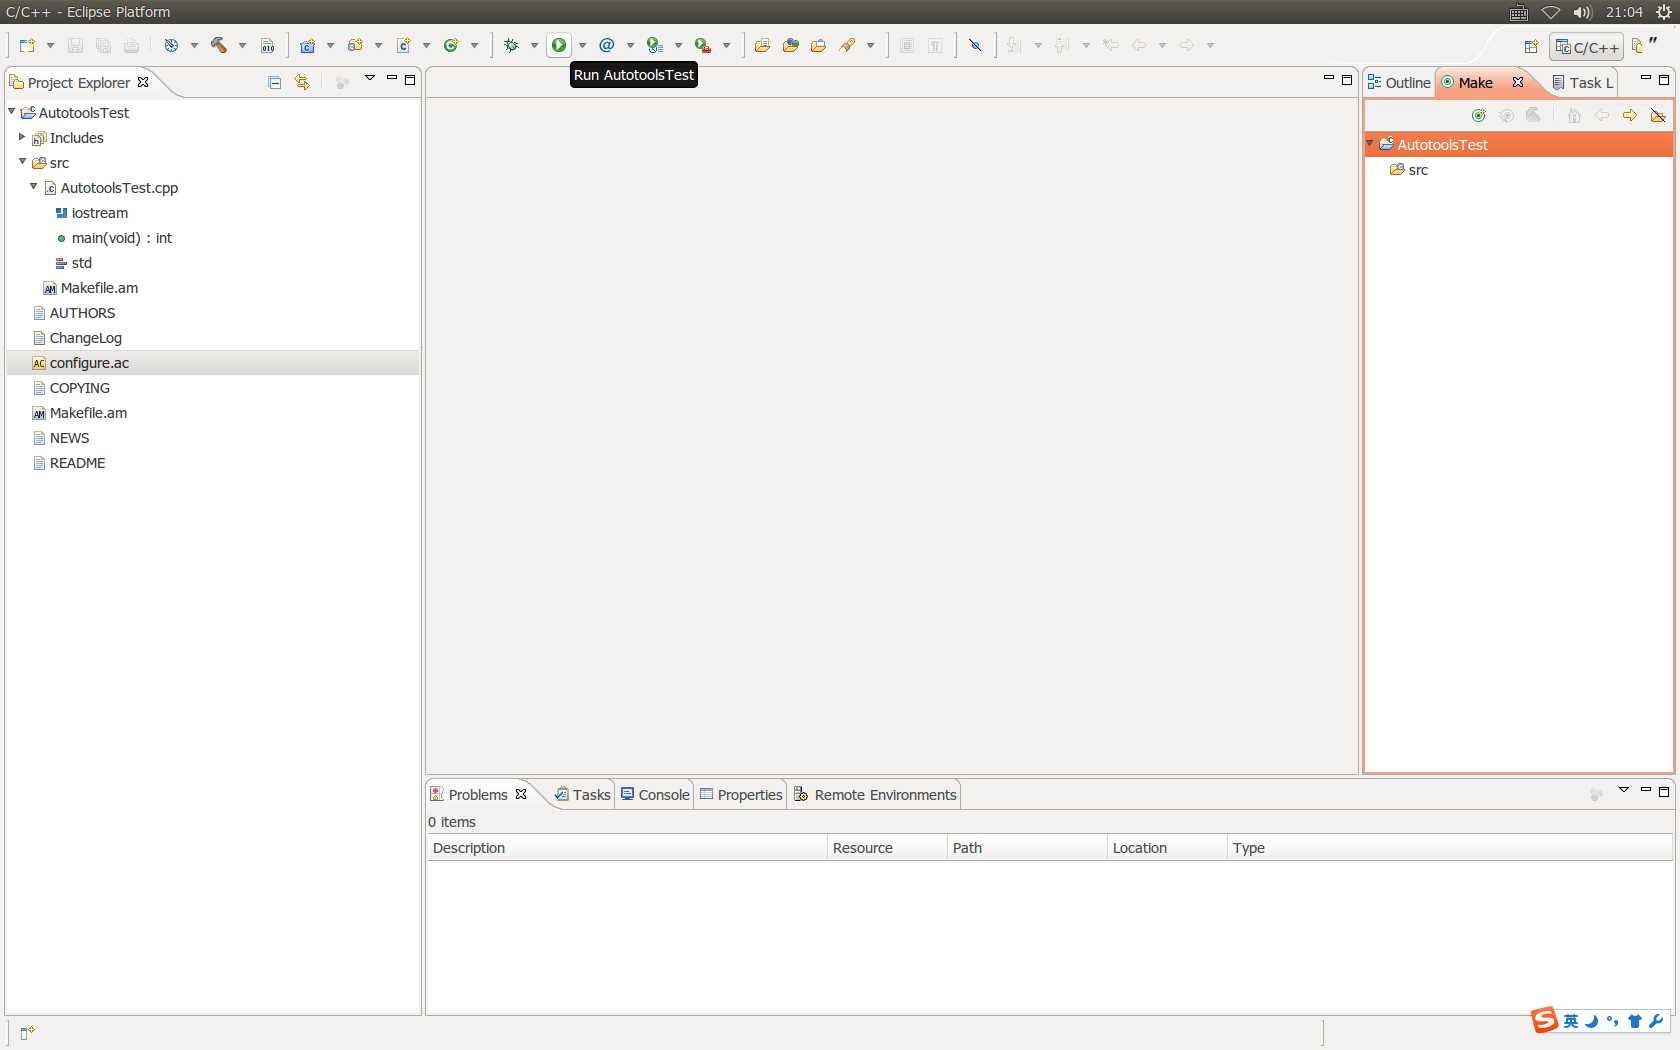The height and width of the screenshot is (1050, 1680).
Task: Switch to the Task List tab
Action: tap(1583, 83)
